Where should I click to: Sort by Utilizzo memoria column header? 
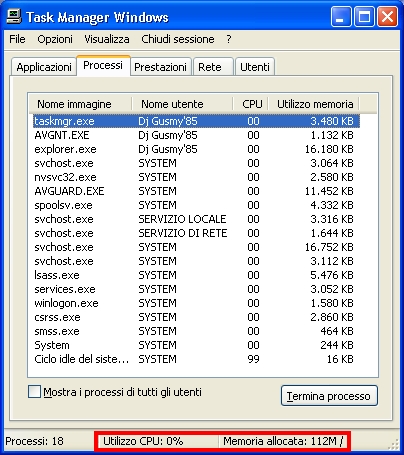[x=314, y=104]
